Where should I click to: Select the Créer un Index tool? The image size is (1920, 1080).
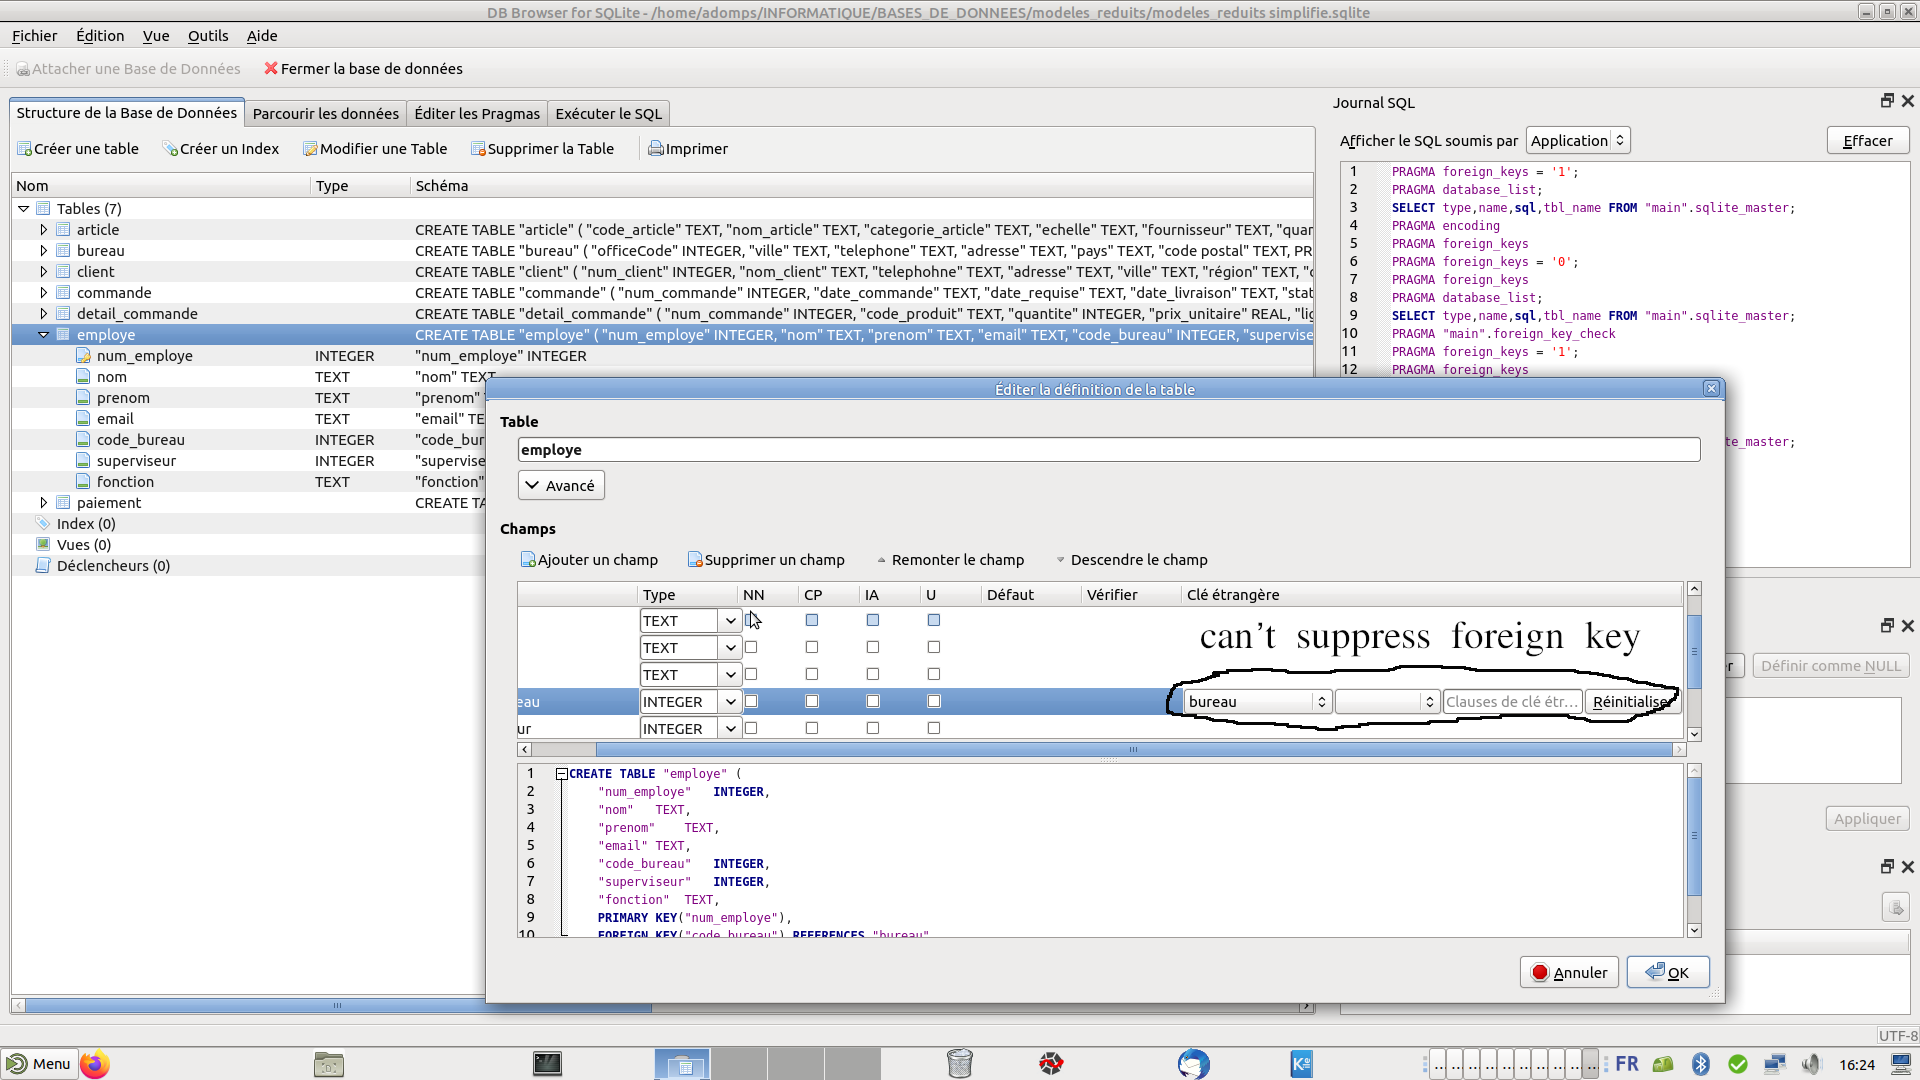point(221,148)
